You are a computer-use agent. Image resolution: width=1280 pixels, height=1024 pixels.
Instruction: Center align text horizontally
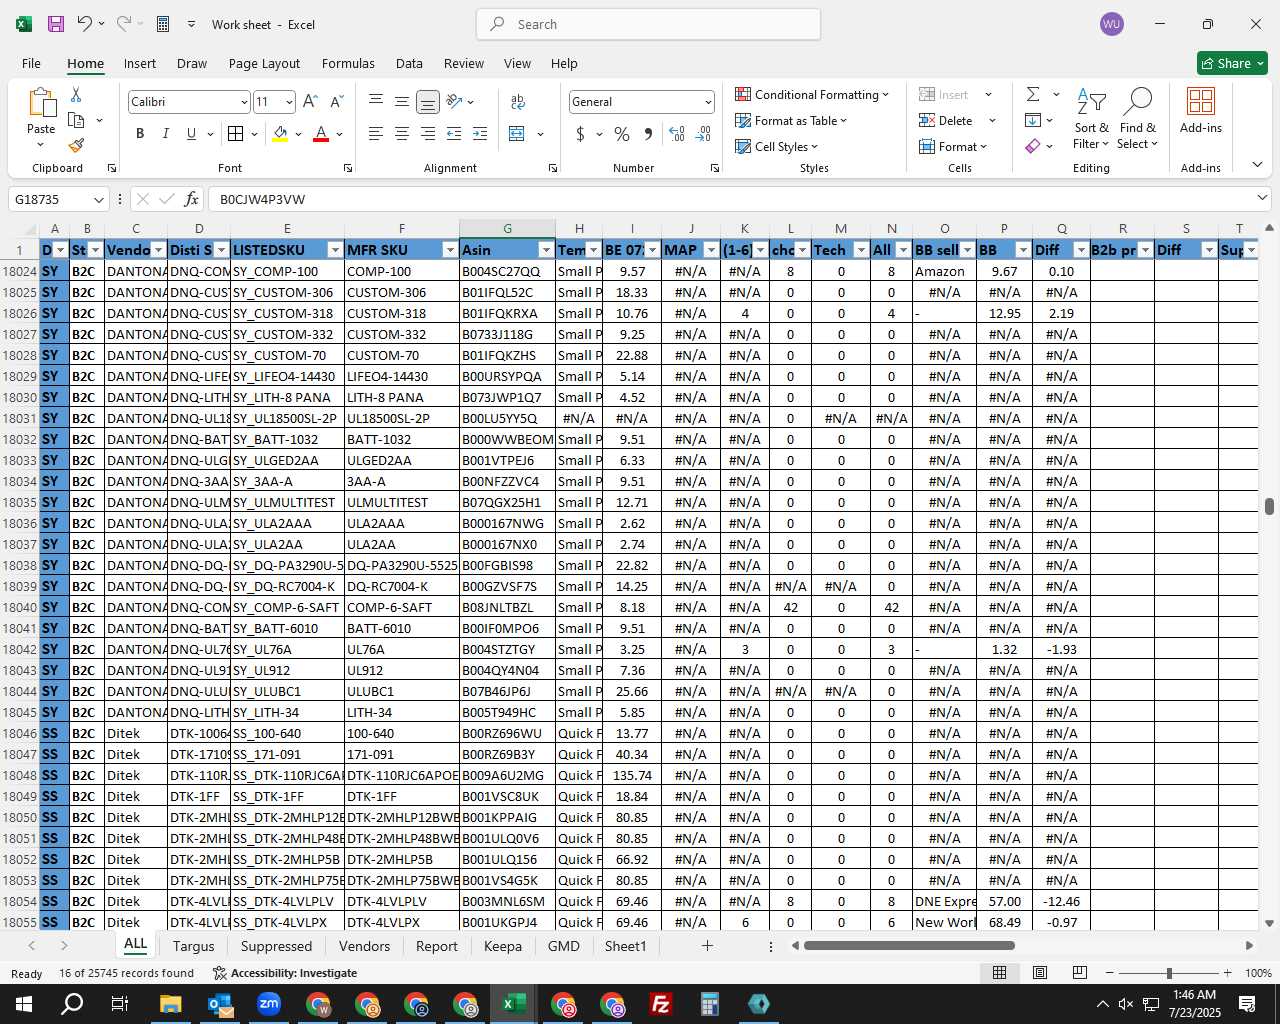point(402,134)
